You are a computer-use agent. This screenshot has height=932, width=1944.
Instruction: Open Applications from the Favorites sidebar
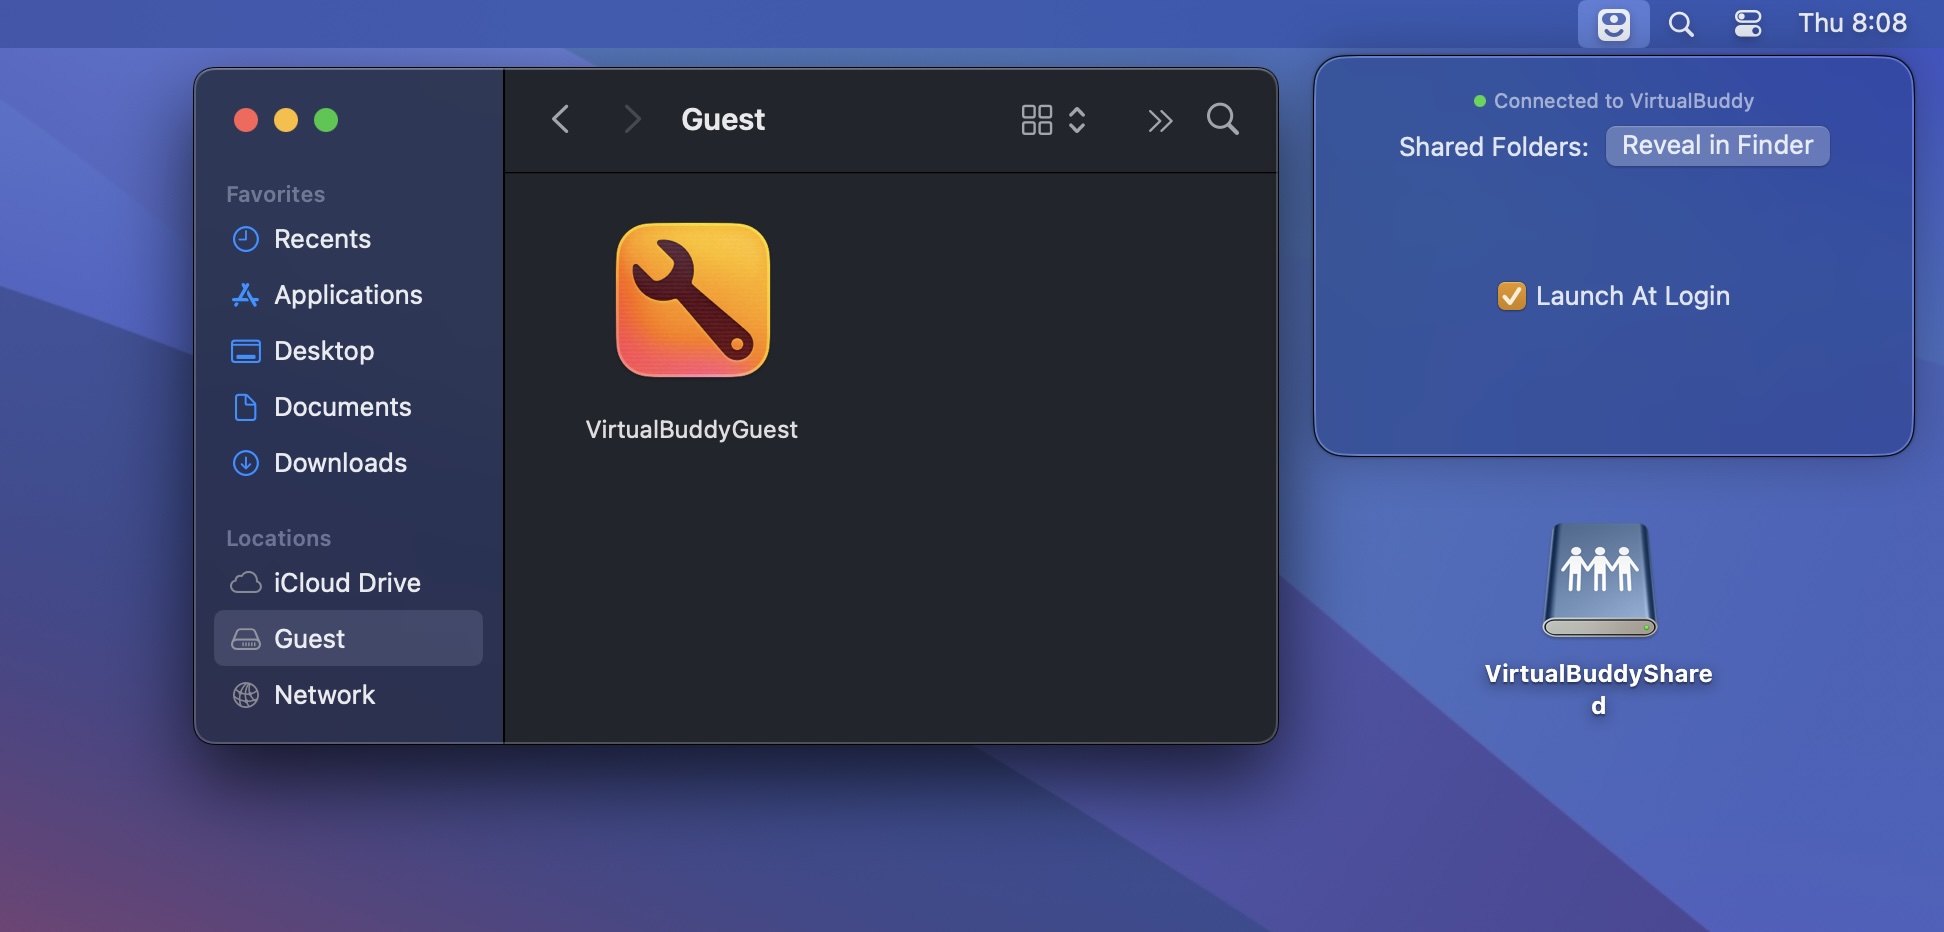pyautogui.click(x=347, y=295)
